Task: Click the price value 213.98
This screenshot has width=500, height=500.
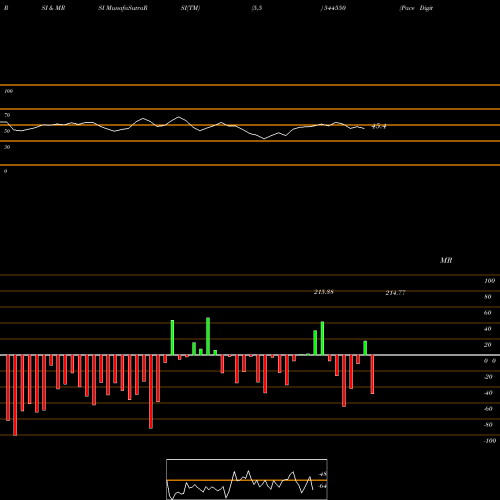Action: click(x=324, y=292)
